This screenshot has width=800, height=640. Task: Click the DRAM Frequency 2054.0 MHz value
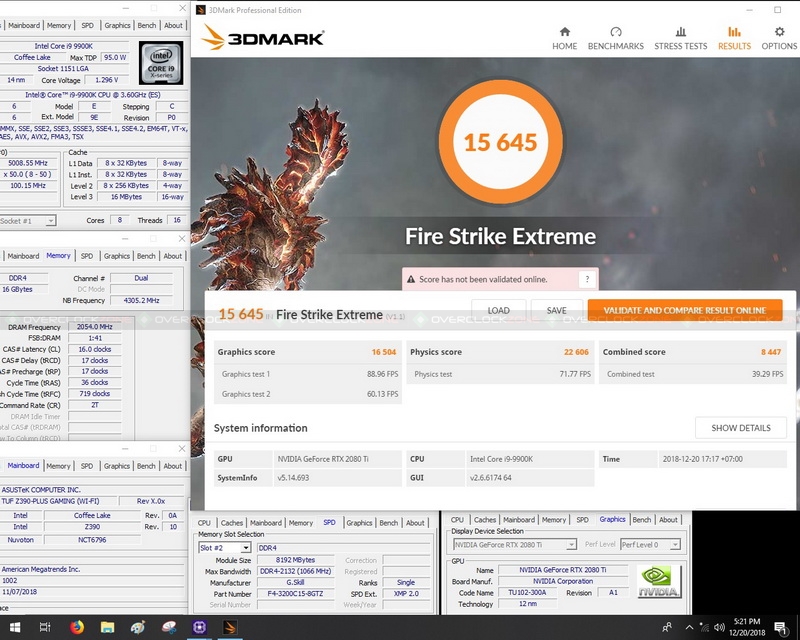tap(94, 327)
